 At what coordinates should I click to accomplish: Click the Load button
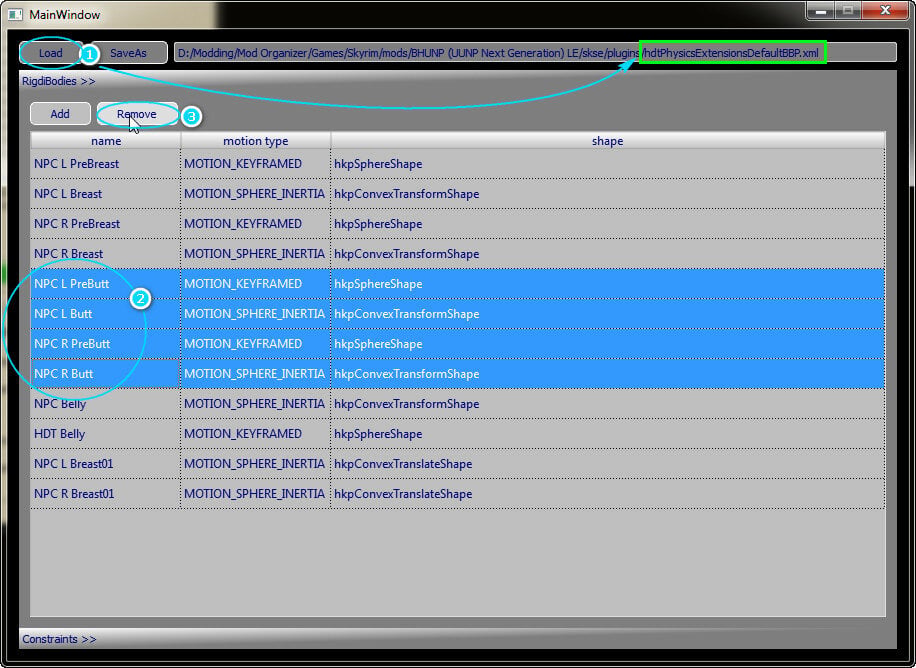50,53
